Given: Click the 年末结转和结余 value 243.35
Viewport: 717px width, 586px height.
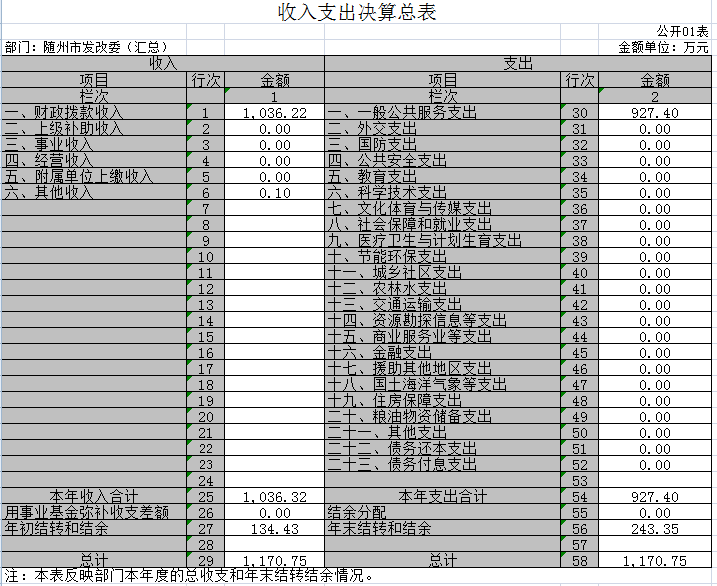Looking at the screenshot, I should tap(655, 528).
